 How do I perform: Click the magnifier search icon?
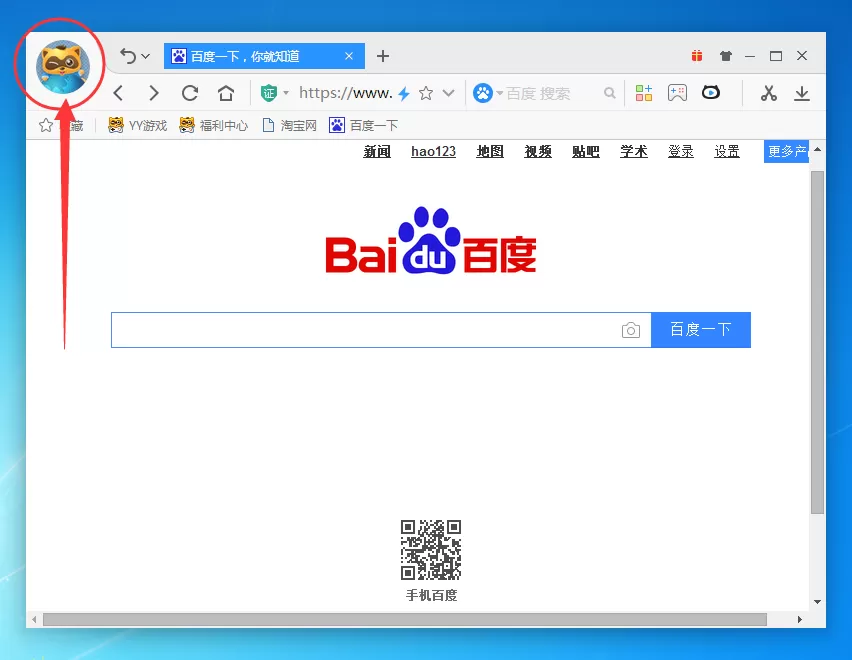pos(610,93)
